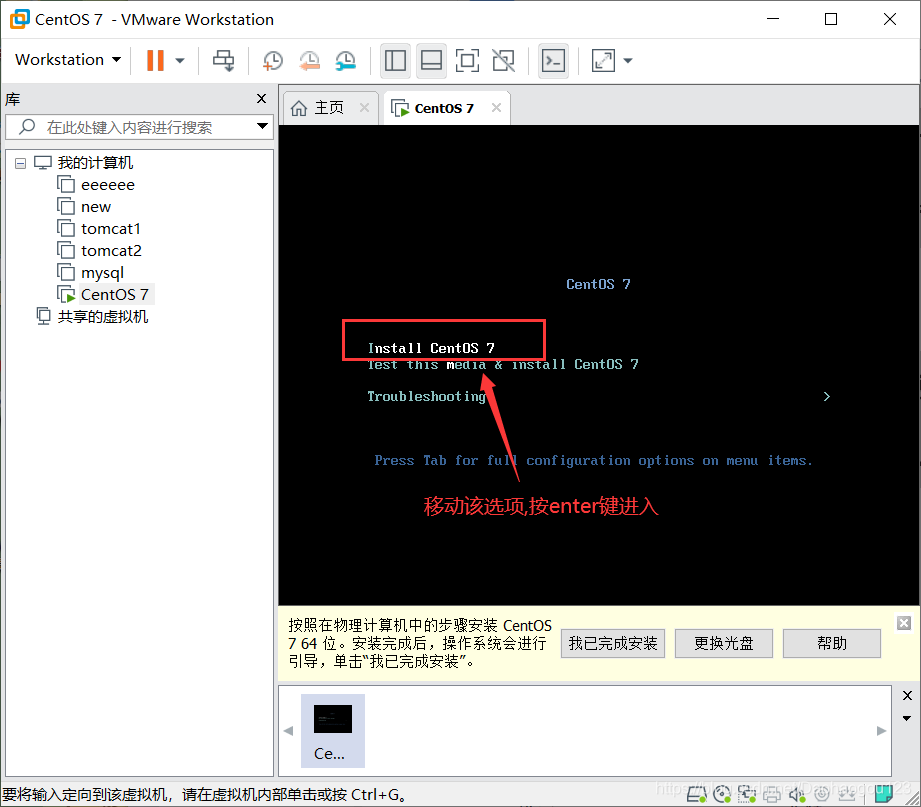Close the CentOS 7 tab
The width and height of the screenshot is (921, 807).
click(496, 107)
